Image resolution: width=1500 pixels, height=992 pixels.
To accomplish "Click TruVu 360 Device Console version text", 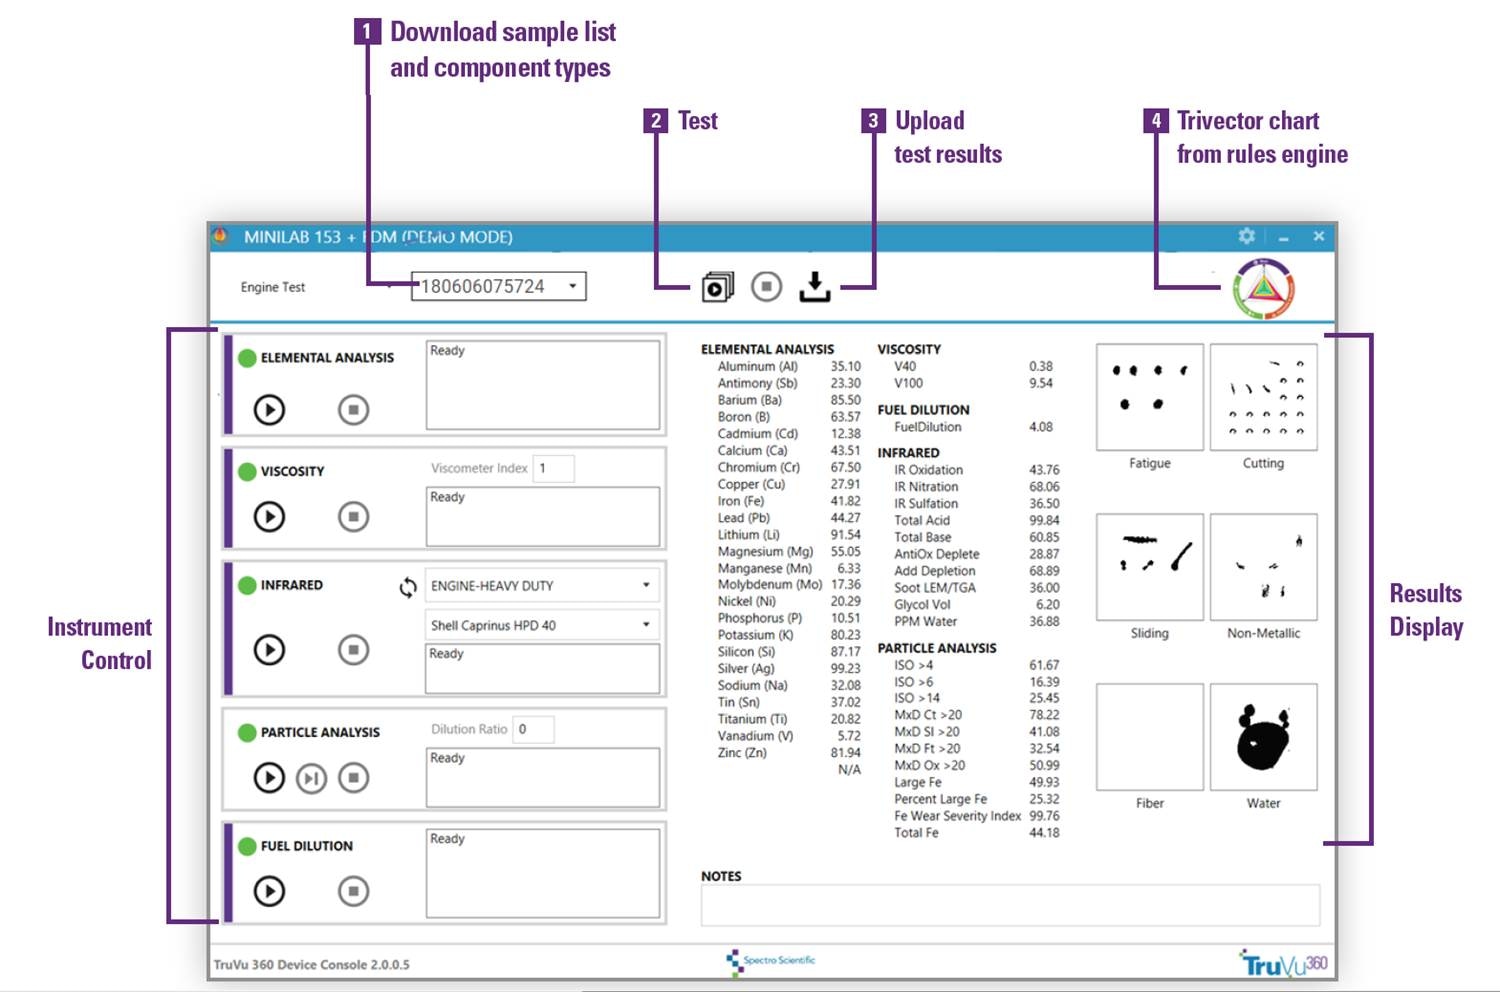I will (x=311, y=965).
